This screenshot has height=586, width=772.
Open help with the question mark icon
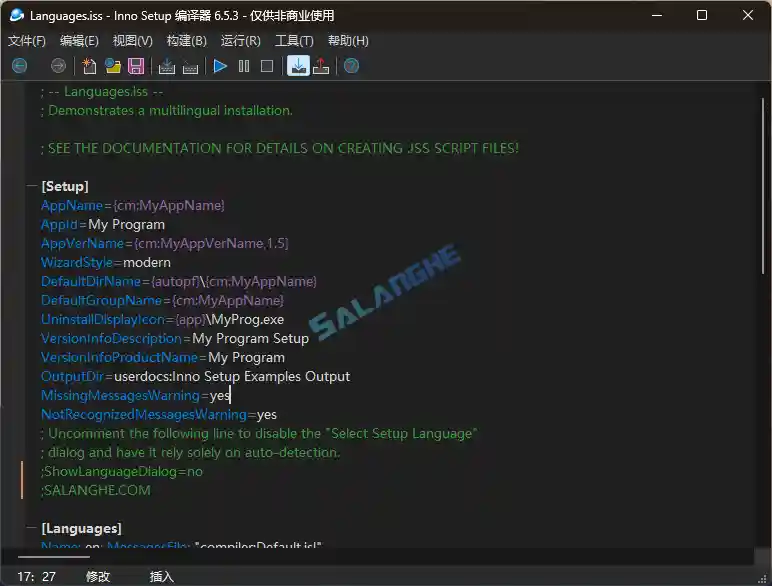pos(351,66)
